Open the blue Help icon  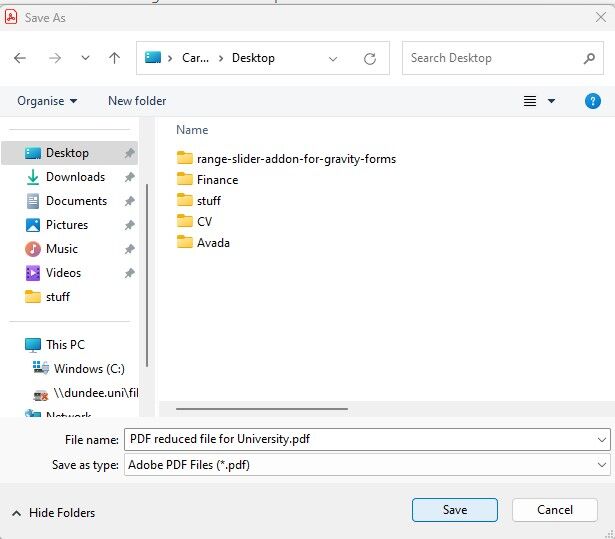pyautogui.click(x=593, y=101)
